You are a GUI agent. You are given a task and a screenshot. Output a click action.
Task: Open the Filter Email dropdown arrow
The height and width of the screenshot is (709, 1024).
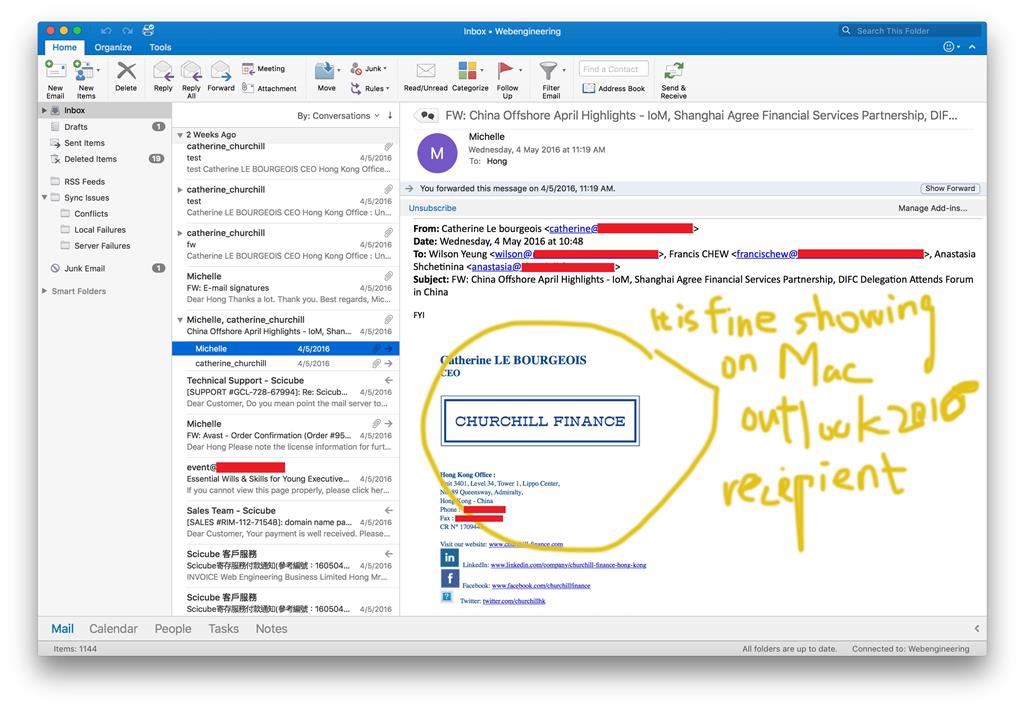click(564, 70)
